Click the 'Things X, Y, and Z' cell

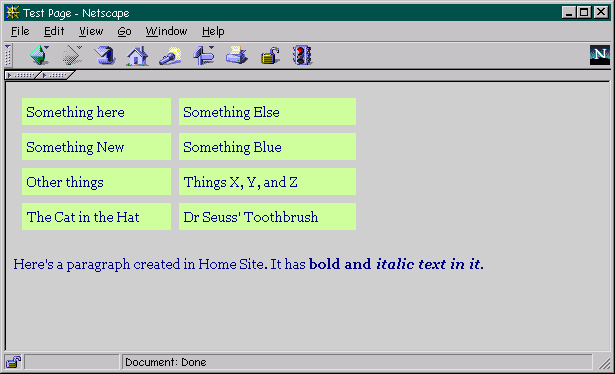coord(267,182)
